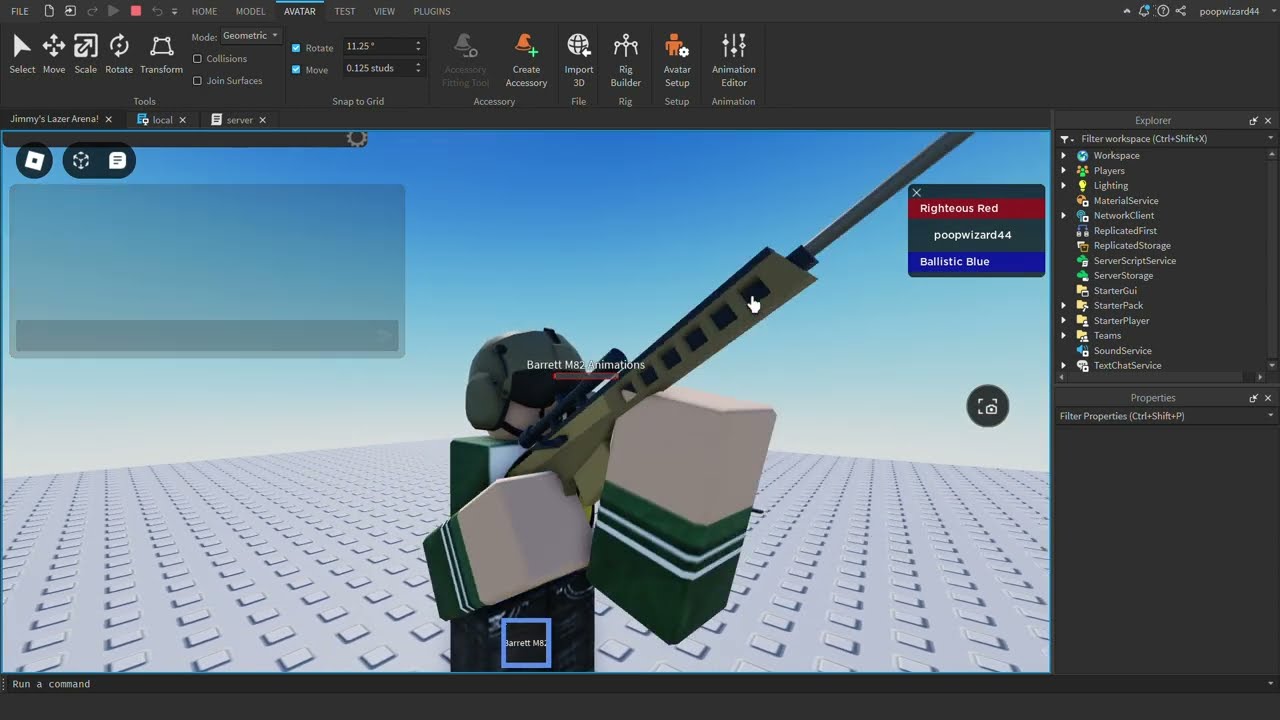Enable the Join Surfaces checkbox
Viewport: 1280px width, 720px height.
197,81
